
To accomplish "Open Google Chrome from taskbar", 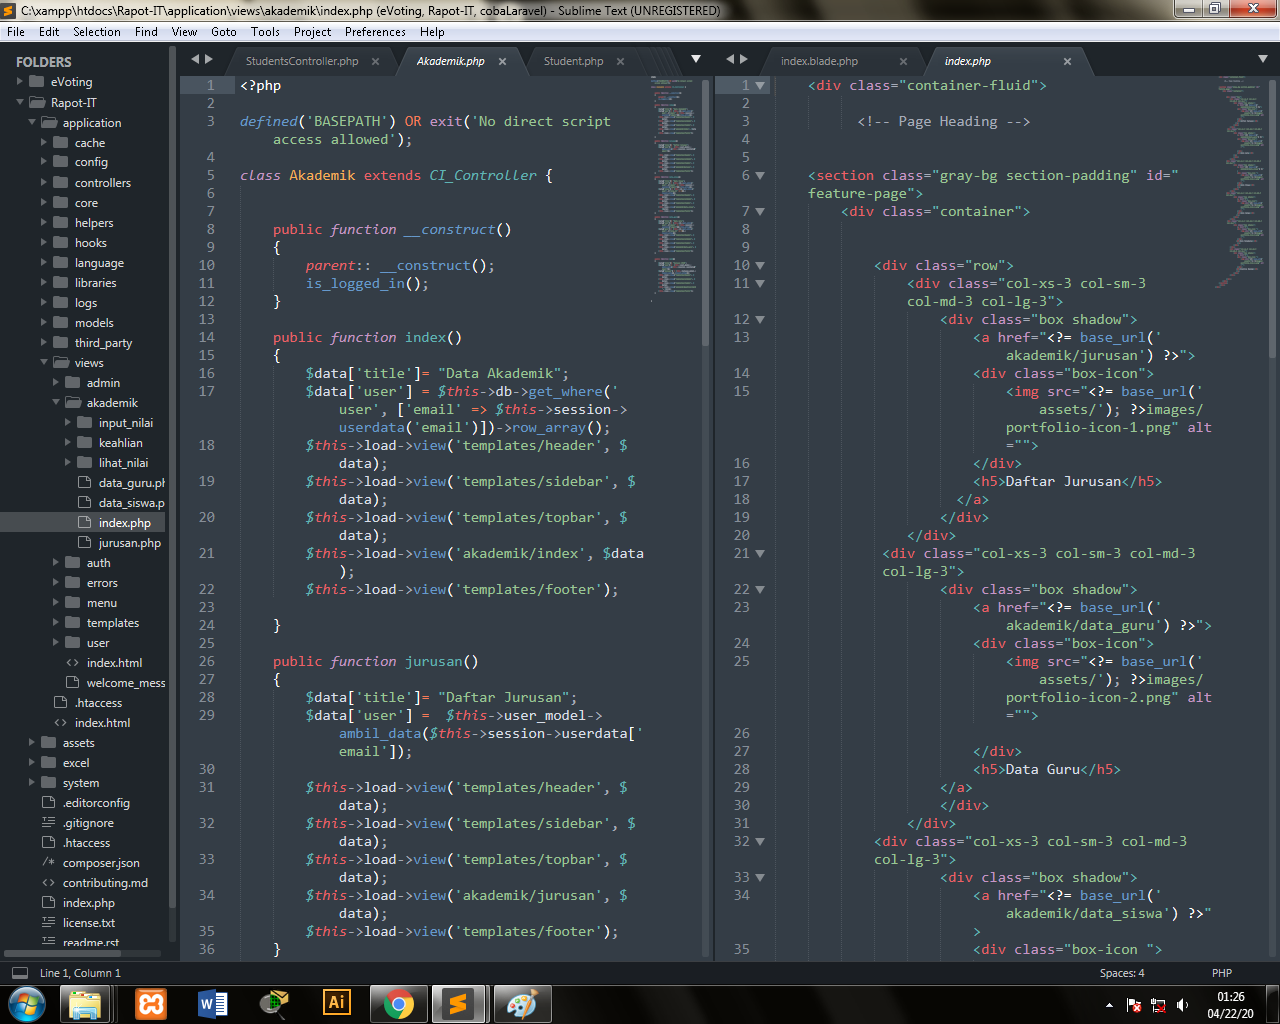I will point(399,1004).
